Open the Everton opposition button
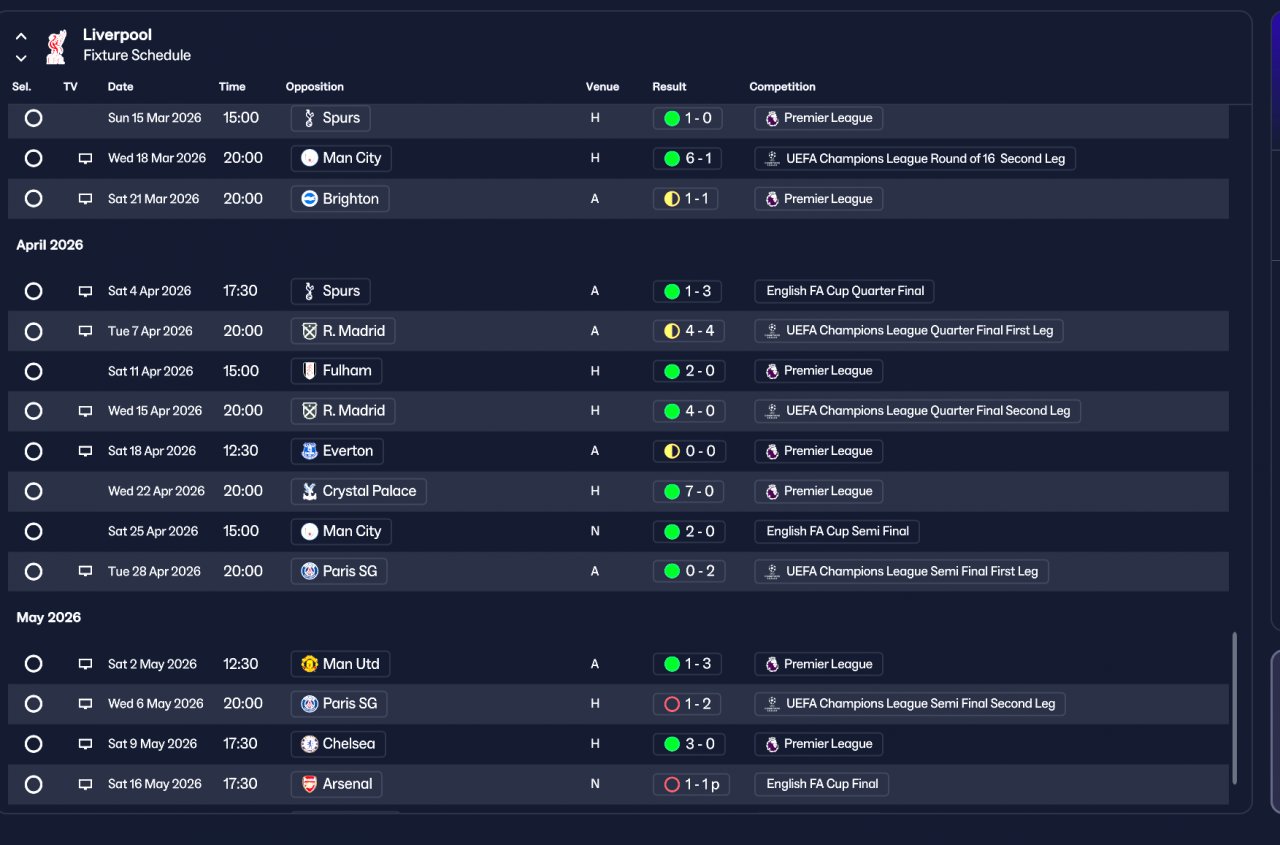The height and width of the screenshot is (845, 1280). click(x=337, y=451)
